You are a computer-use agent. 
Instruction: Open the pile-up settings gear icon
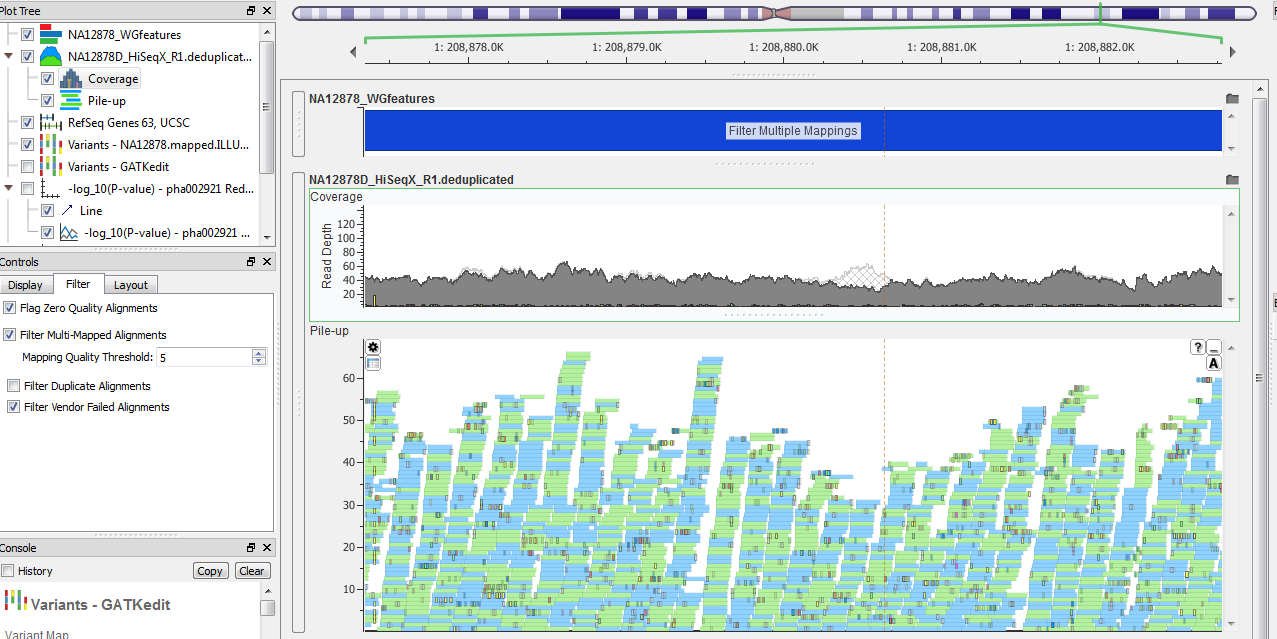point(373,346)
